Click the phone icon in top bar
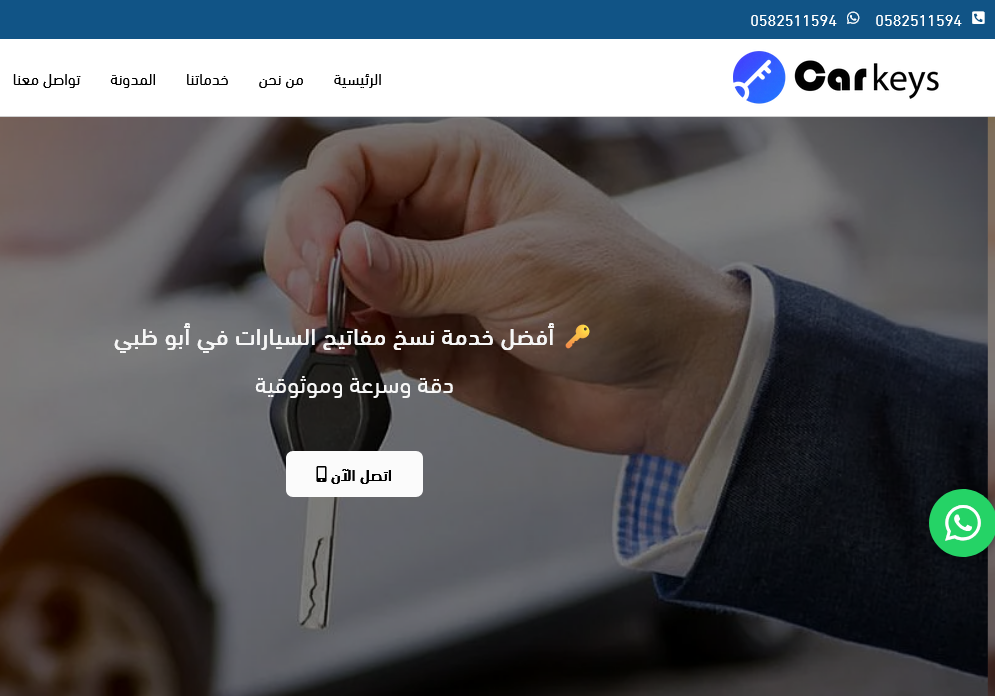 coord(978,18)
